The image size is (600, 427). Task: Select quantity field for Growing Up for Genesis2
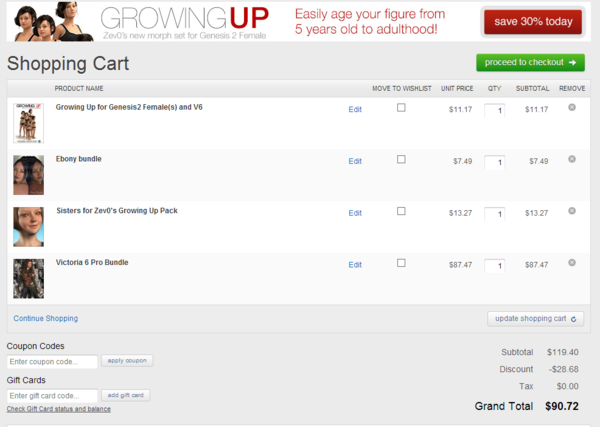[x=494, y=110]
